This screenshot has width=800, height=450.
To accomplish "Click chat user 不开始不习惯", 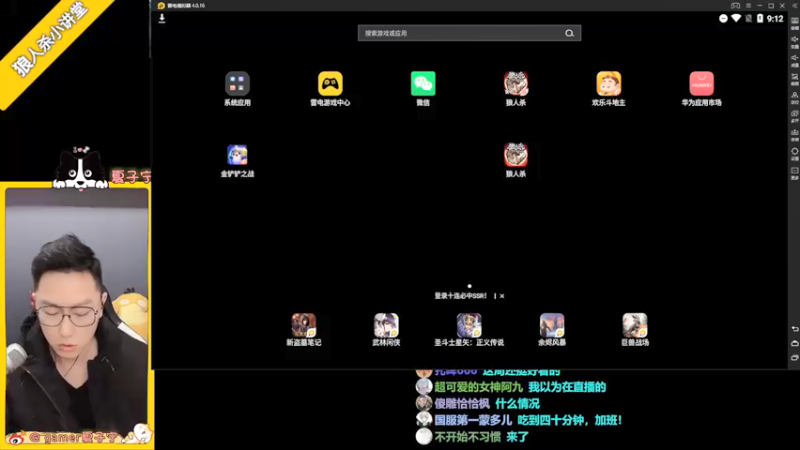I will [x=467, y=437].
